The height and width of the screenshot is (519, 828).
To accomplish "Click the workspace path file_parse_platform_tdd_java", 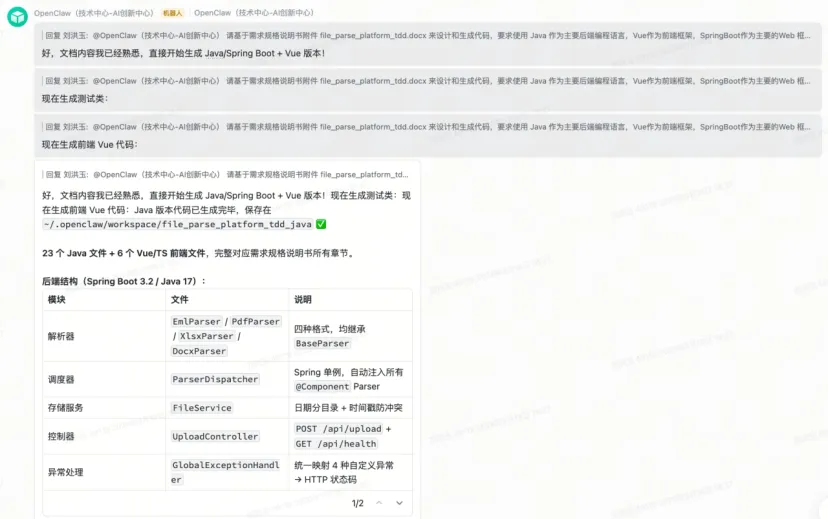I will click(177, 224).
